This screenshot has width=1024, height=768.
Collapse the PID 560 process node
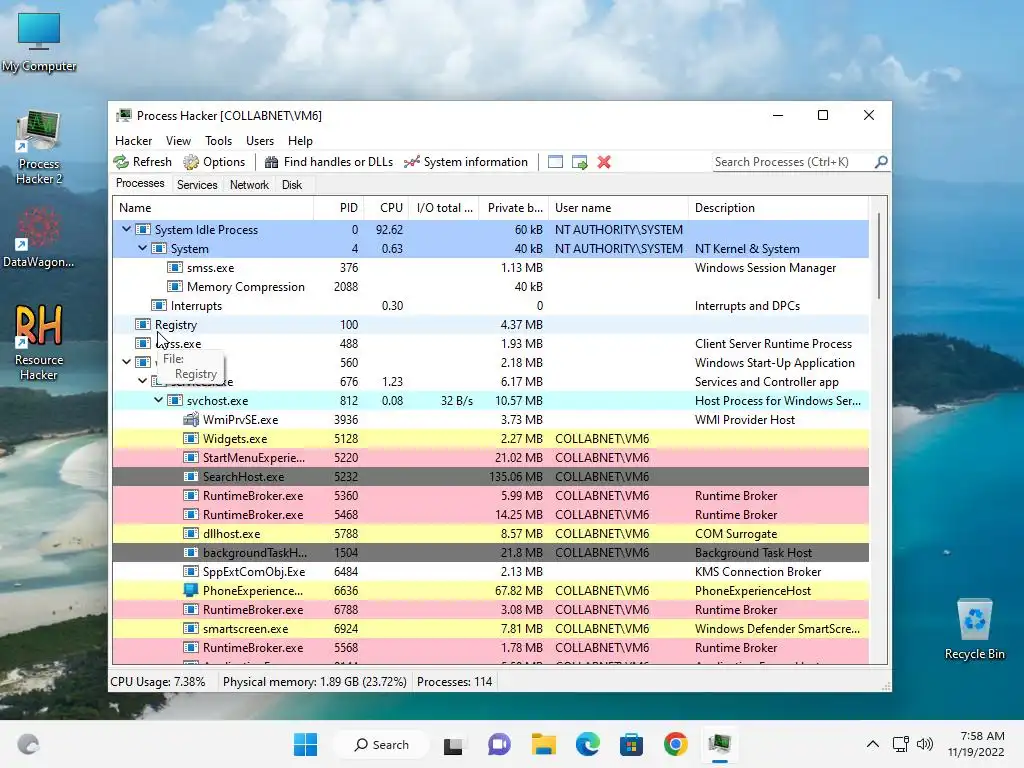tap(127, 362)
